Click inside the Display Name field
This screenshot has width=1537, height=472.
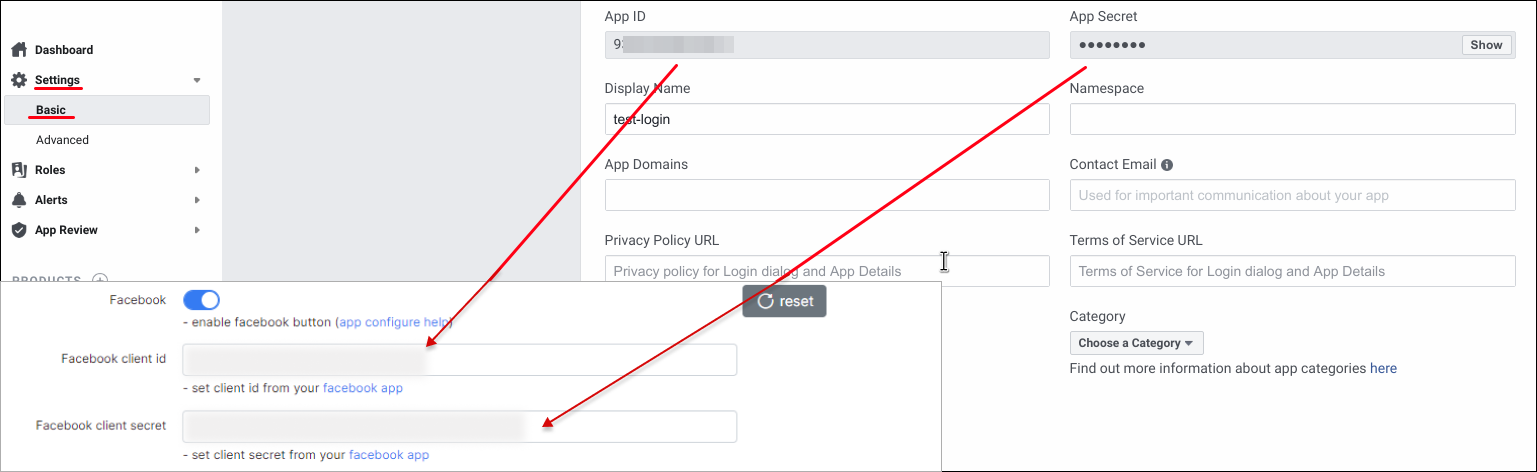point(826,119)
